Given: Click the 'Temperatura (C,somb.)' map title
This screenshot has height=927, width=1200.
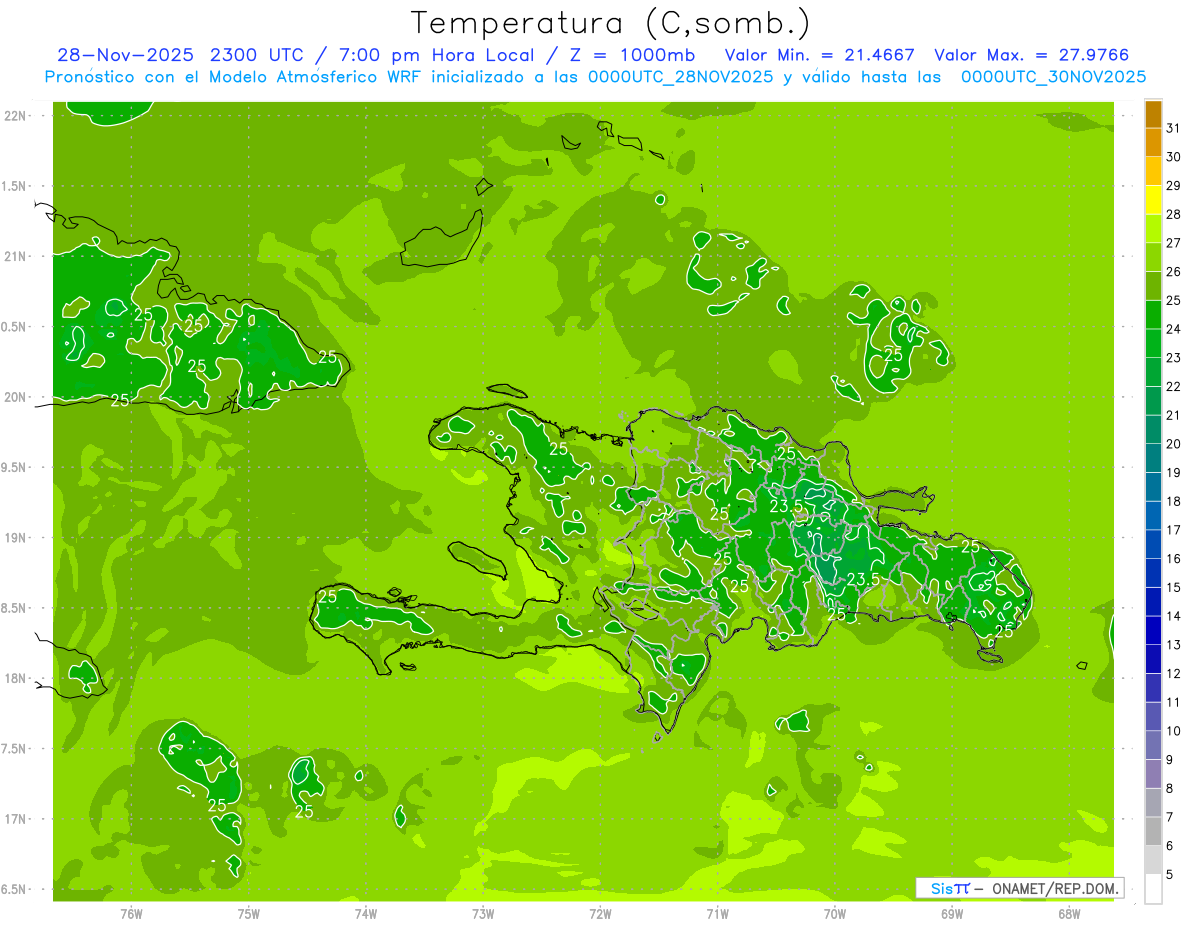Looking at the screenshot, I should click(611, 23).
